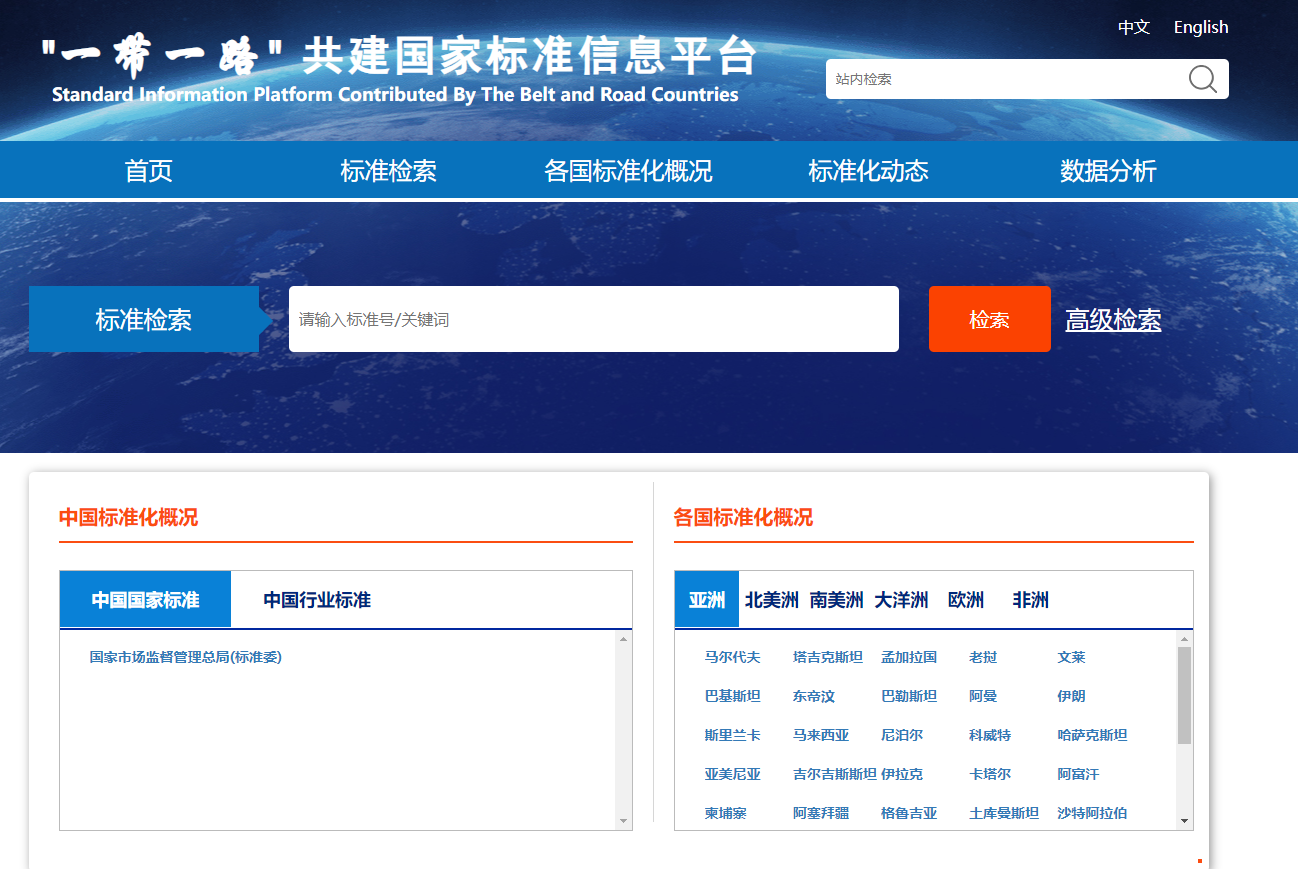The image size is (1298, 869).
Task: Click the magnifying glass search icon
Action: (x=1202, y=79)
